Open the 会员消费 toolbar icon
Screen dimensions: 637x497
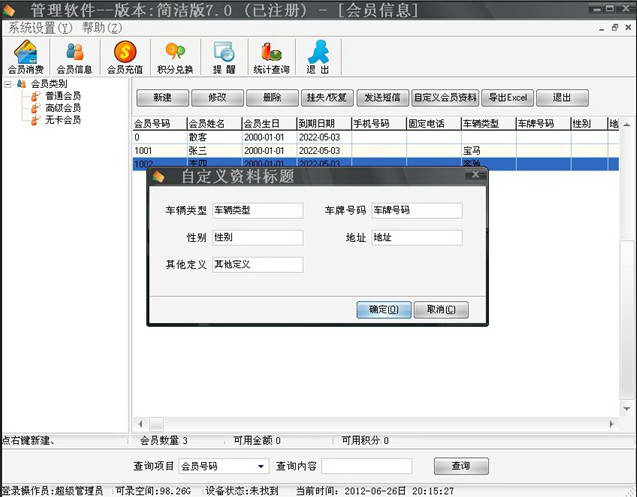coord(26,57)
